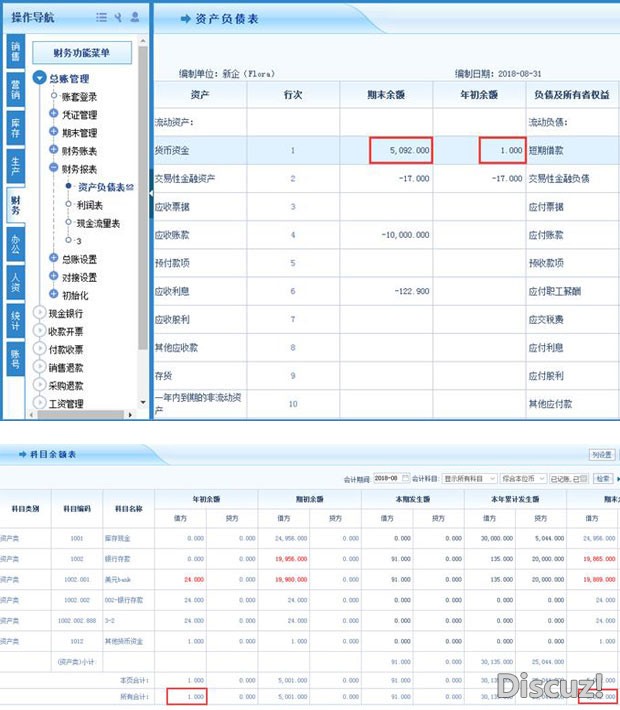Image resolution: width=620 pixels, height=710 pixels.
Task: Switch to the 生产 side tab
Action: coord(15,166)
